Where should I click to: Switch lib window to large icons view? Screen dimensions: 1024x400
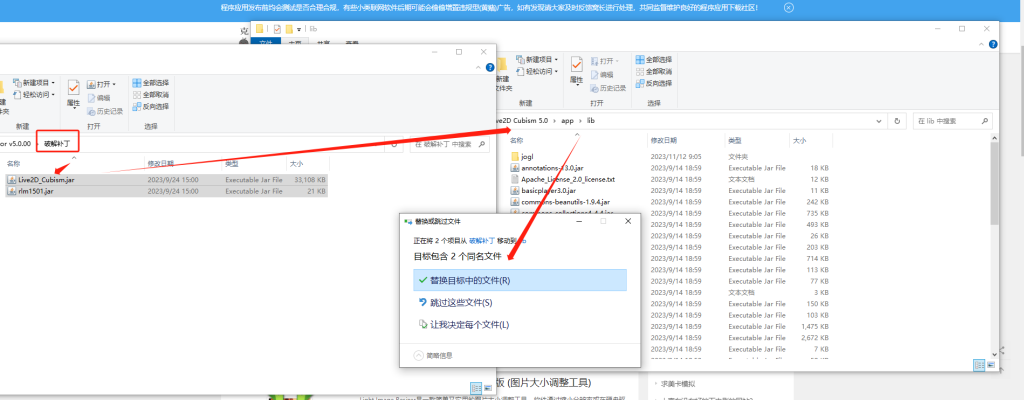[991, 364]
